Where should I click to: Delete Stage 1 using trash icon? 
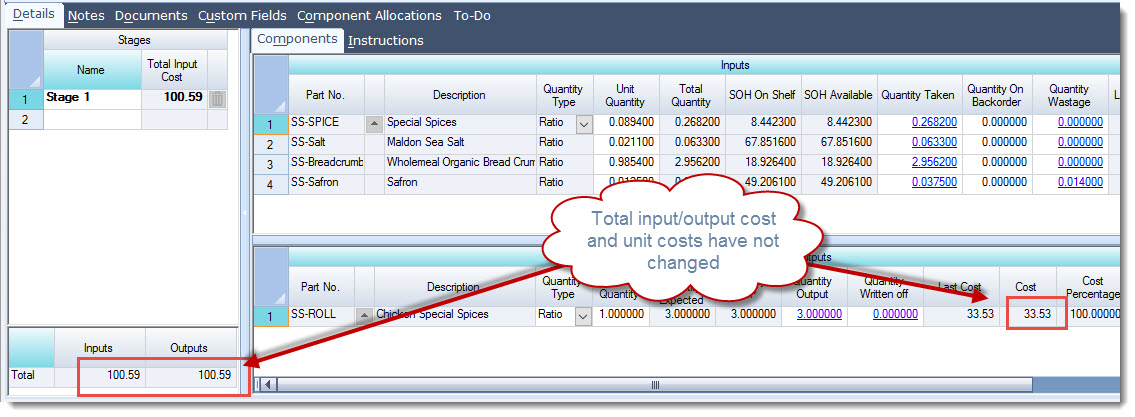tap(216, 99)
